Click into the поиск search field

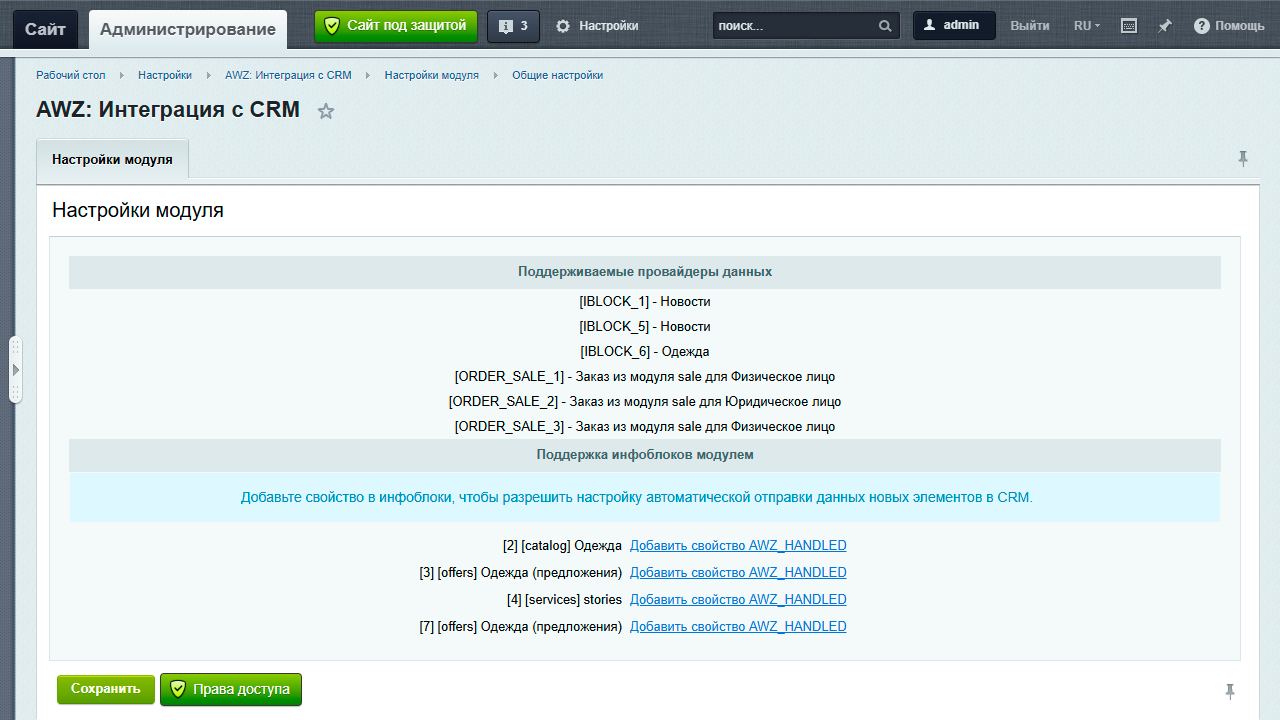795,26
